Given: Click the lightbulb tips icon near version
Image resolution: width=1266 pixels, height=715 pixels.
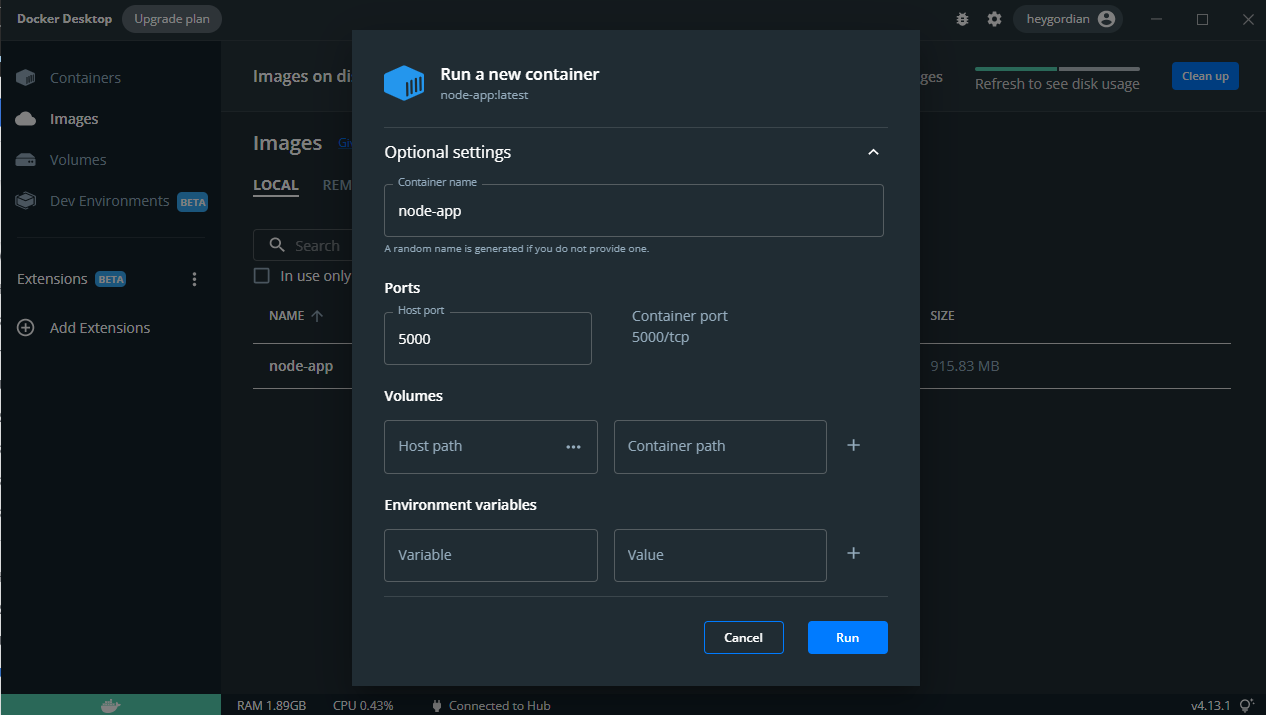Looking at the screenshot, I should (x=1246, y=706).
